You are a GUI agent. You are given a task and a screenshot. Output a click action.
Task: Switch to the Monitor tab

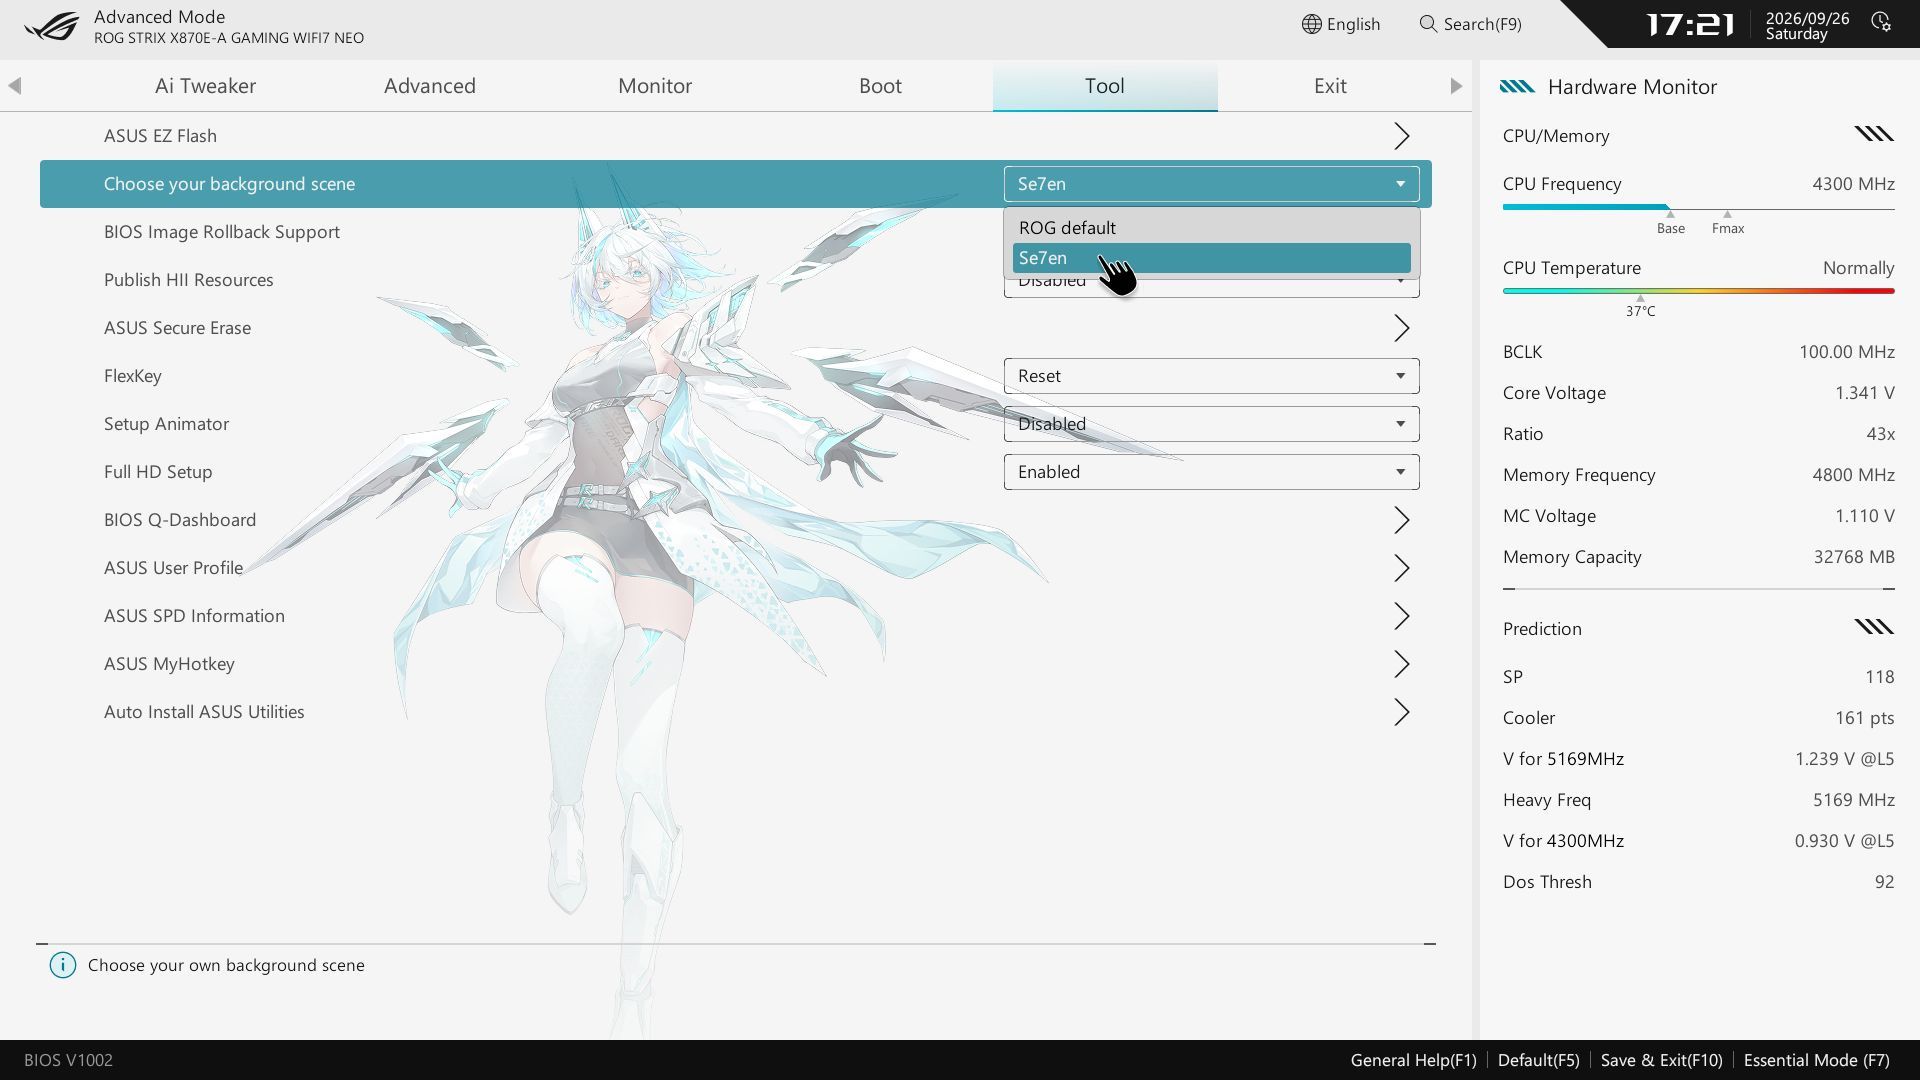(655, 86)
